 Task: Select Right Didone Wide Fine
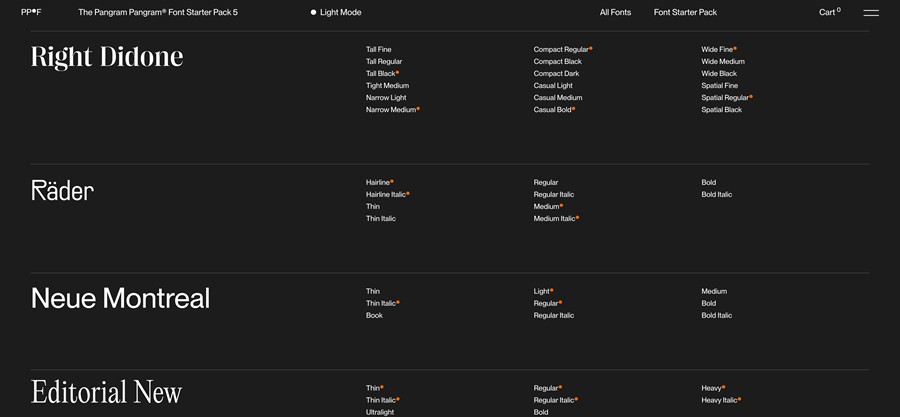click(719, 49)
